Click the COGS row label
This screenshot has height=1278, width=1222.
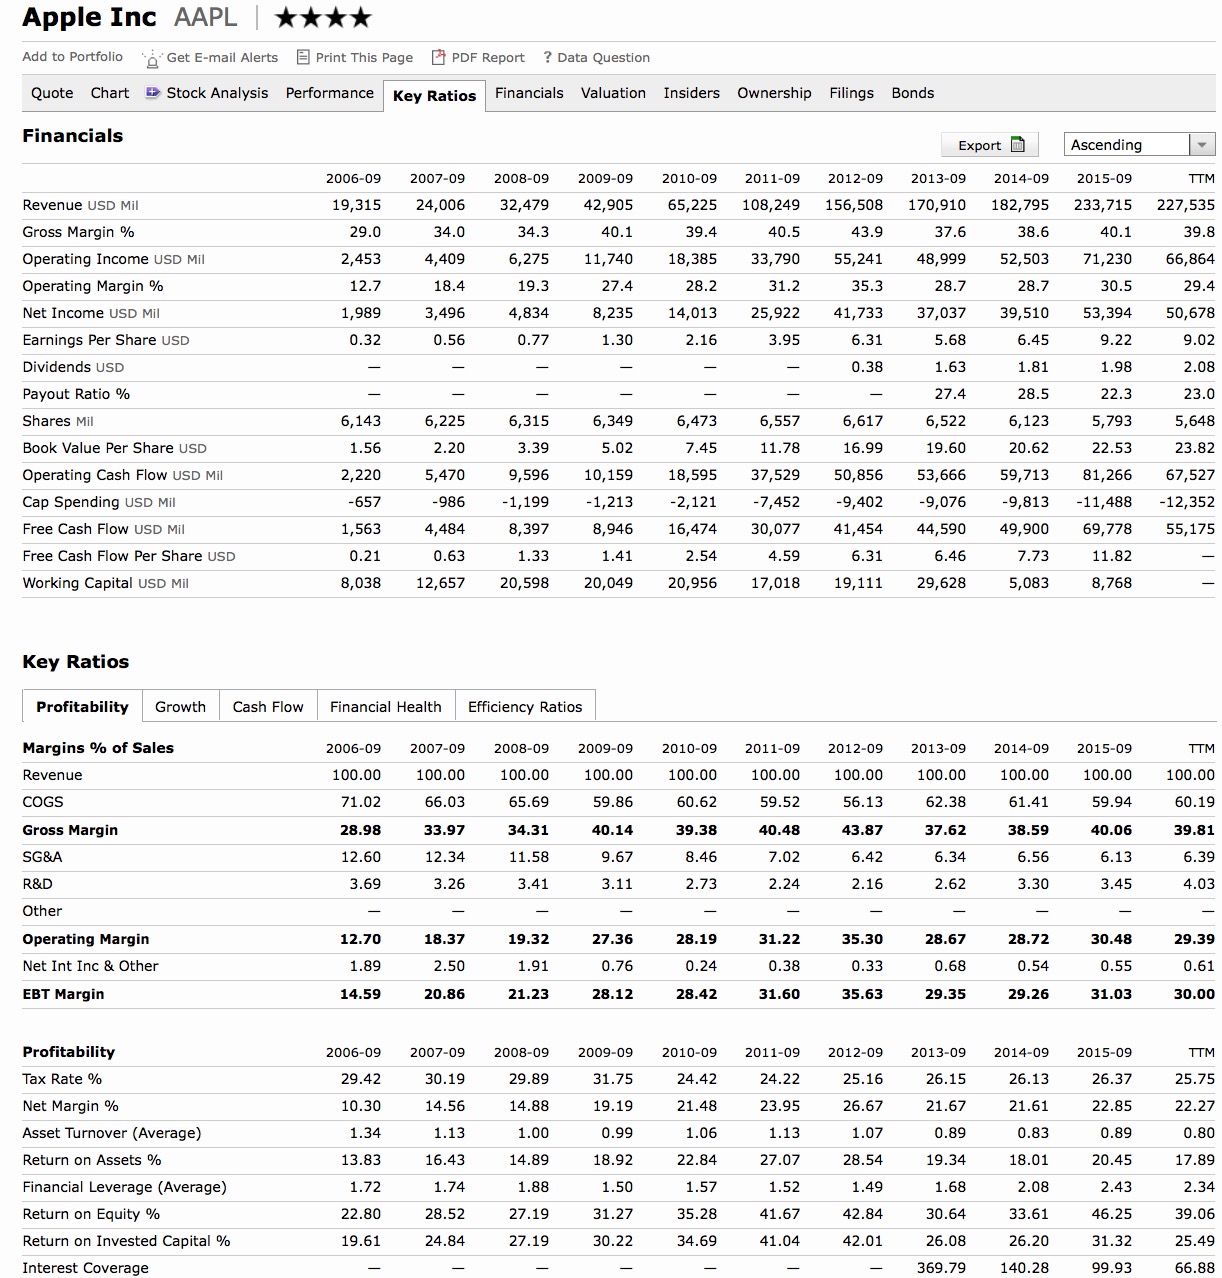tap(43, 802)
